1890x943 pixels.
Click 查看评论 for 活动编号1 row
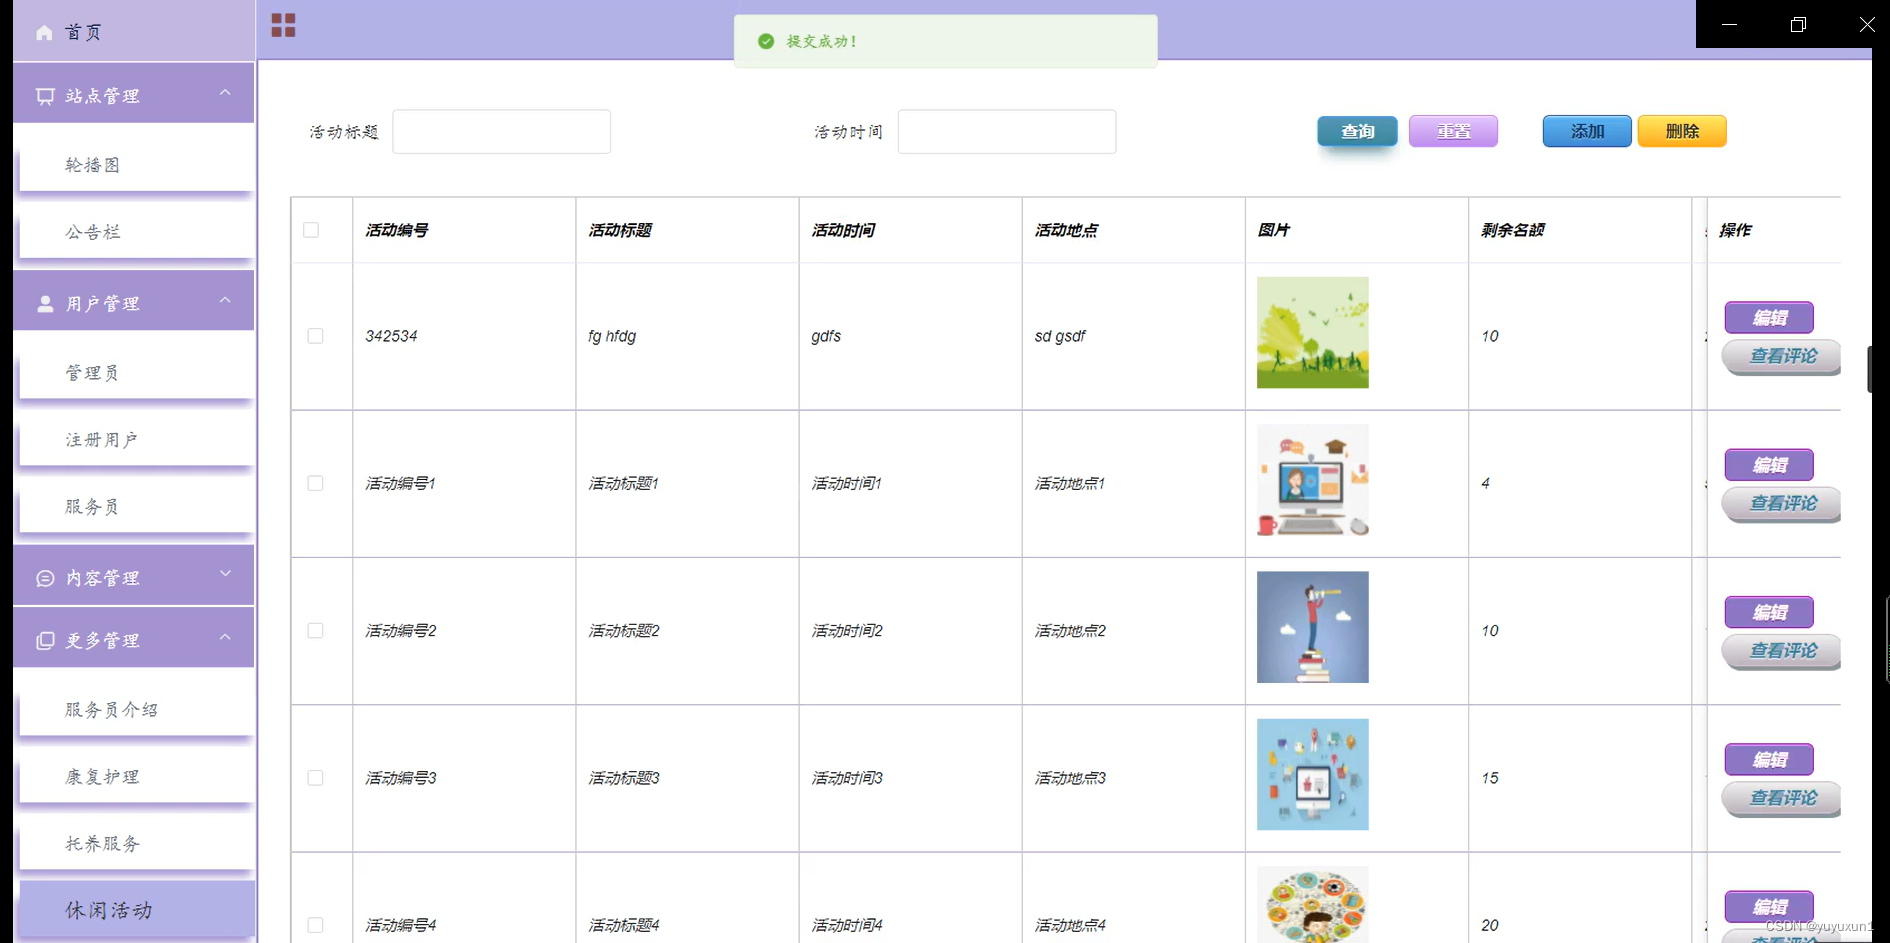click(1782, 503)
